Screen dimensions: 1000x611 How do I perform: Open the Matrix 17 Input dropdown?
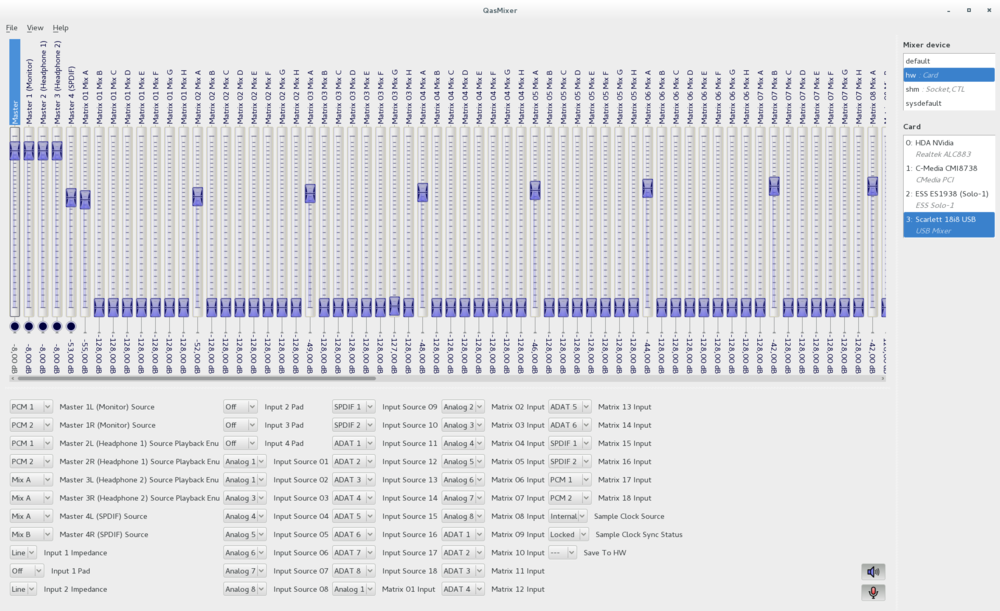(x=570, y=480)
